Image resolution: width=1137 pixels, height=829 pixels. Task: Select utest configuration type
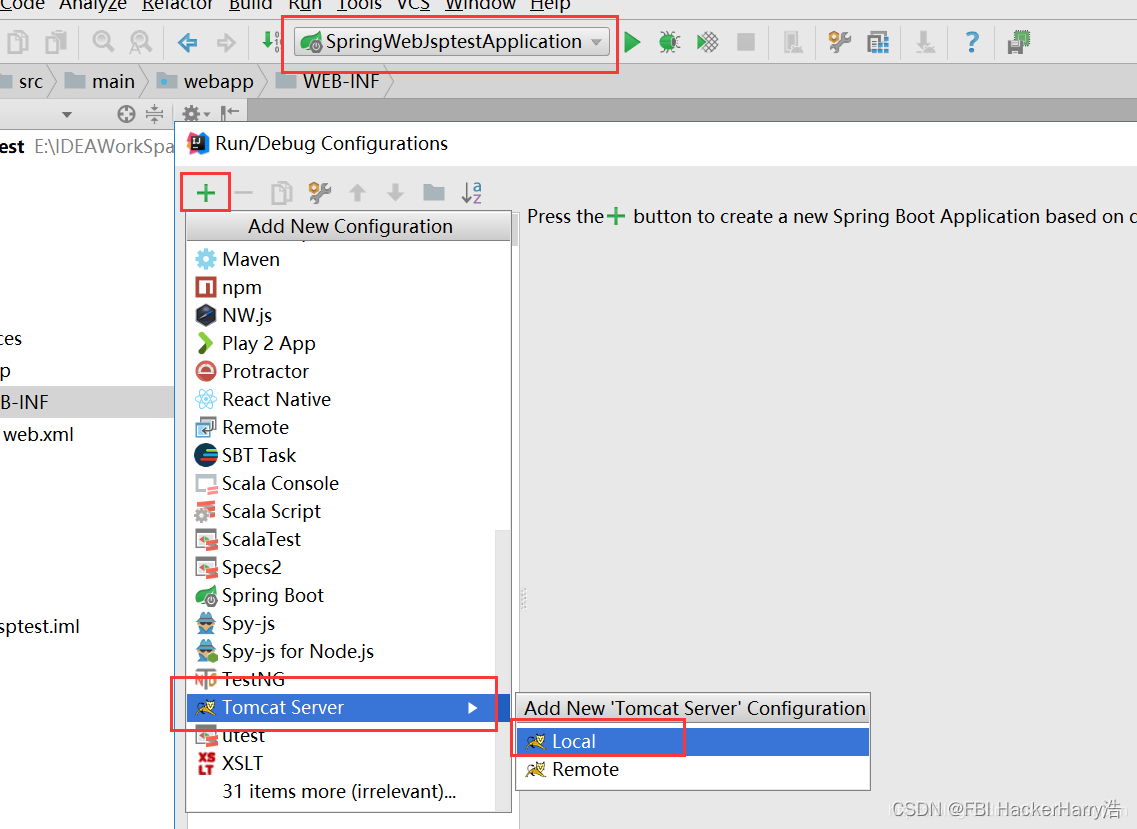pos(342,735)
